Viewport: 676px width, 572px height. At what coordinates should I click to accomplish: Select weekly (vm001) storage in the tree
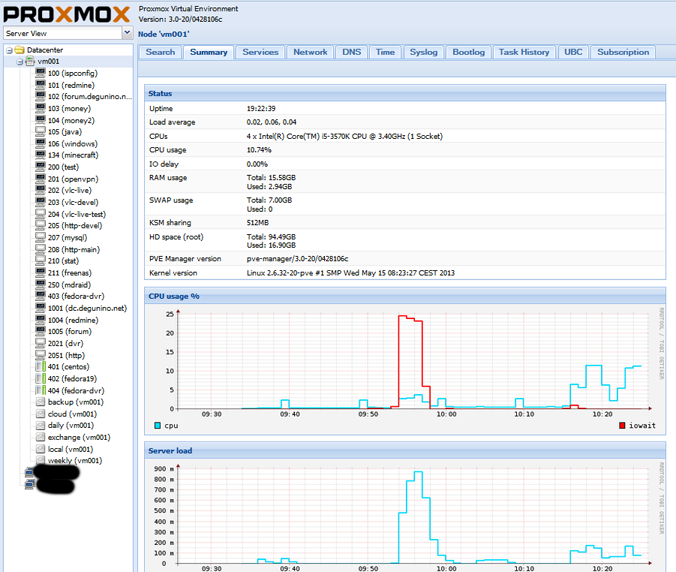point(75,460)
